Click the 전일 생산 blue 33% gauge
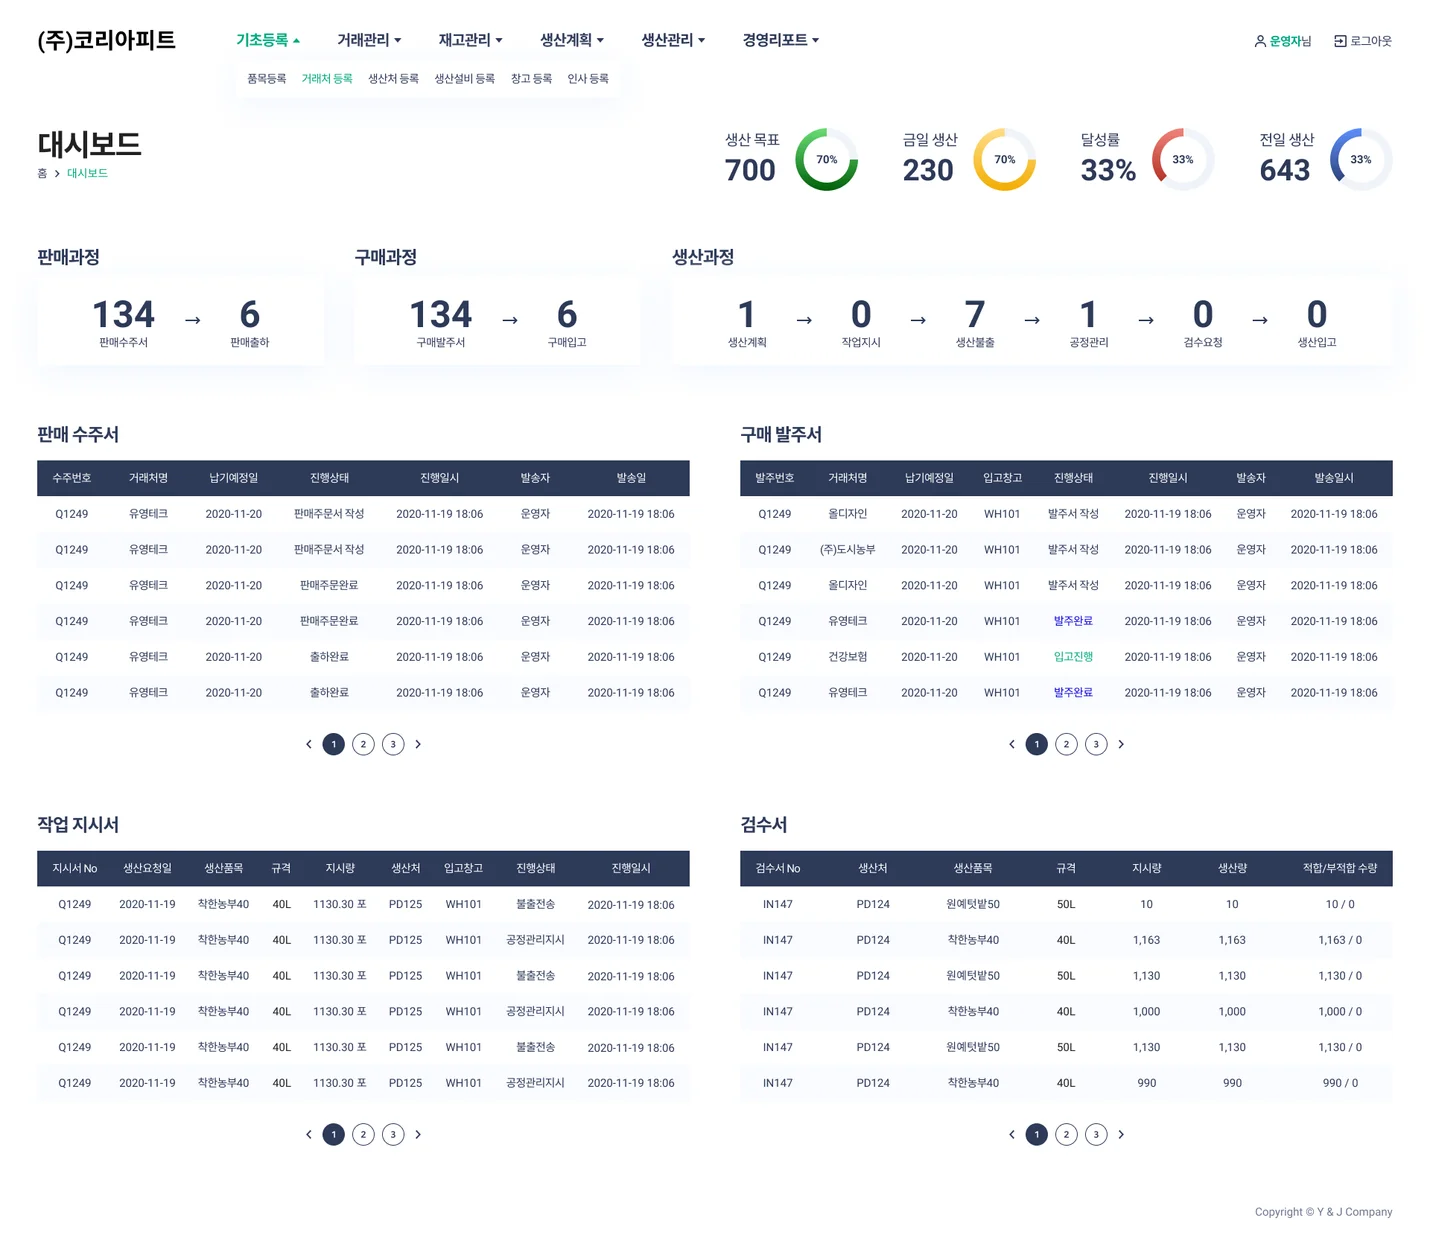The height and width of the screenshot is (1256, 1430). pos(1361,159)
